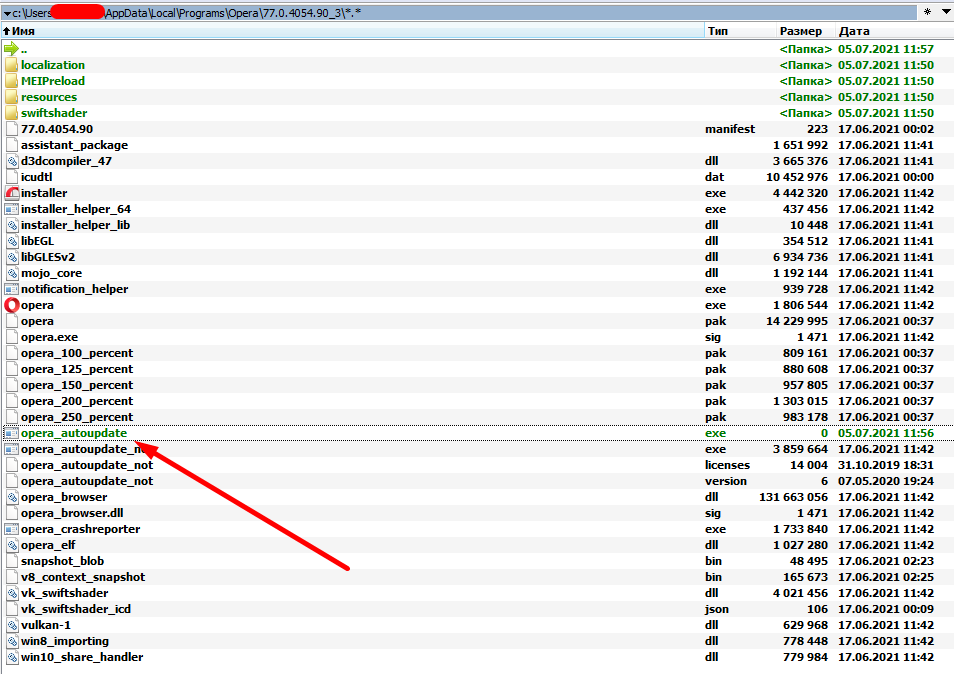Click the swiftshader folder icon
This screenshot has width=954, height=674.
[12, 113]
